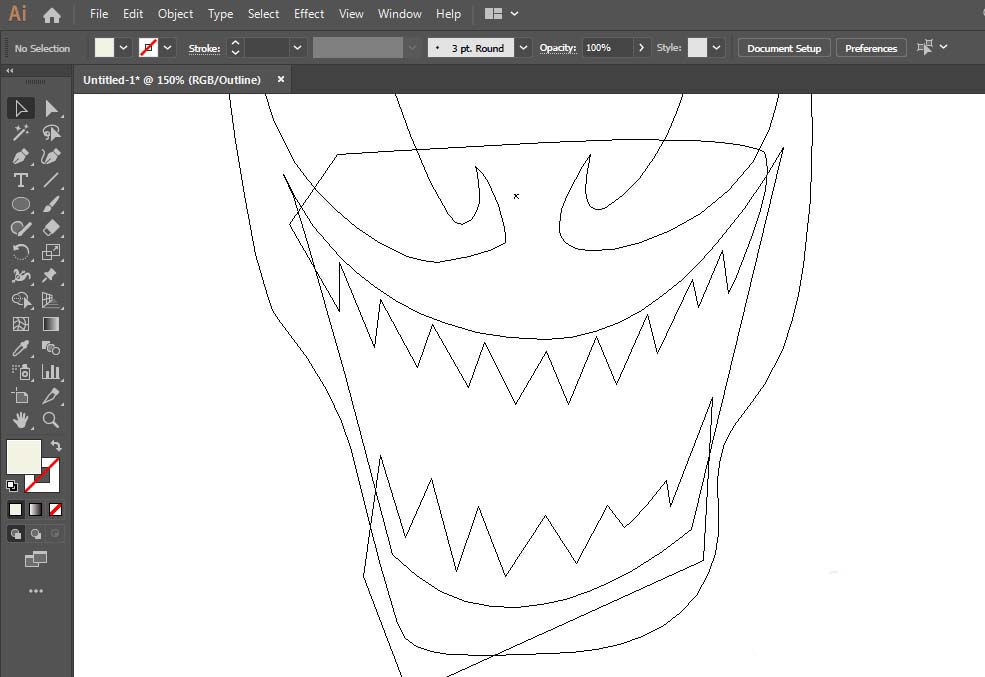985x677 pixels.
Task: Open the Object menu
Action: [x=176, y=14]
